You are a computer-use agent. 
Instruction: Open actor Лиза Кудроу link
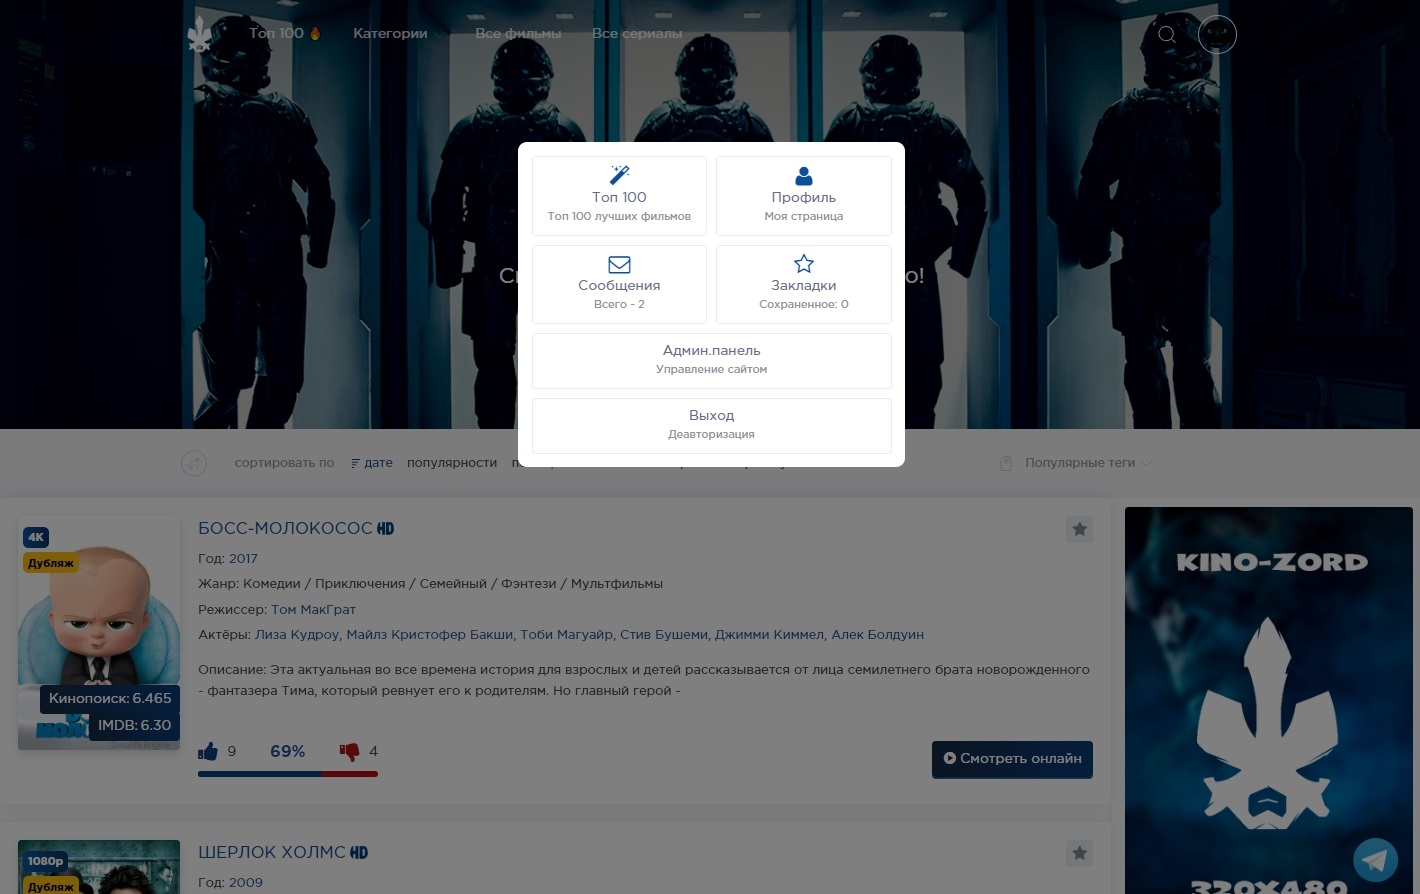(297, 634)
